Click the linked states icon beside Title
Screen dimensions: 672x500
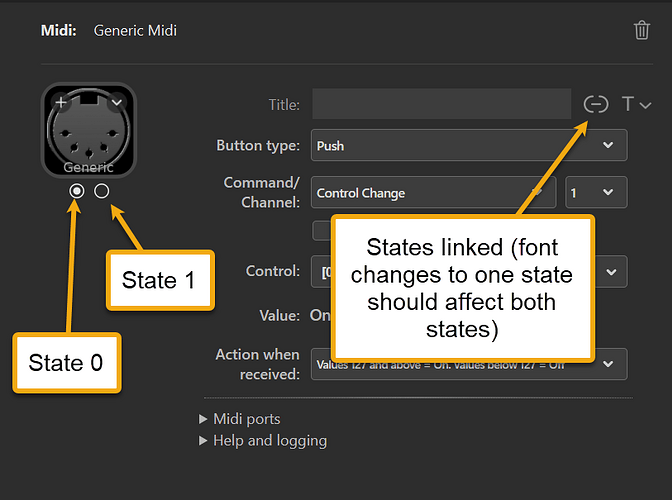[x=596, y=104]
